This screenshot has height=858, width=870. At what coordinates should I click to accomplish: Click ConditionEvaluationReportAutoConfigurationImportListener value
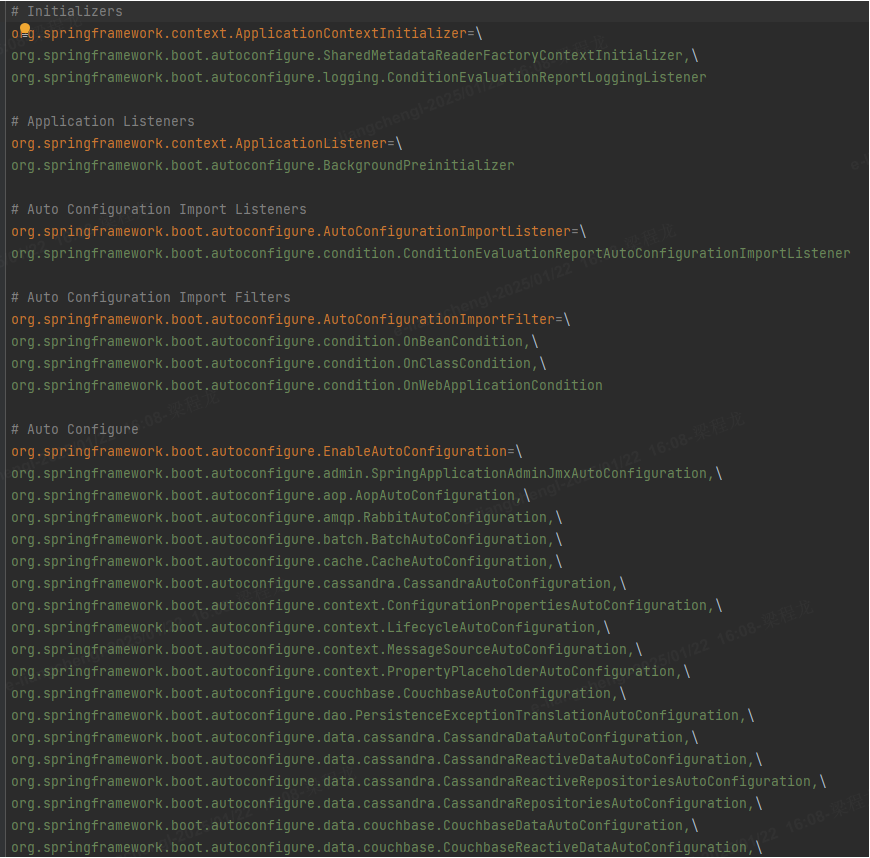pyautogui.click(x=626, y=253)
